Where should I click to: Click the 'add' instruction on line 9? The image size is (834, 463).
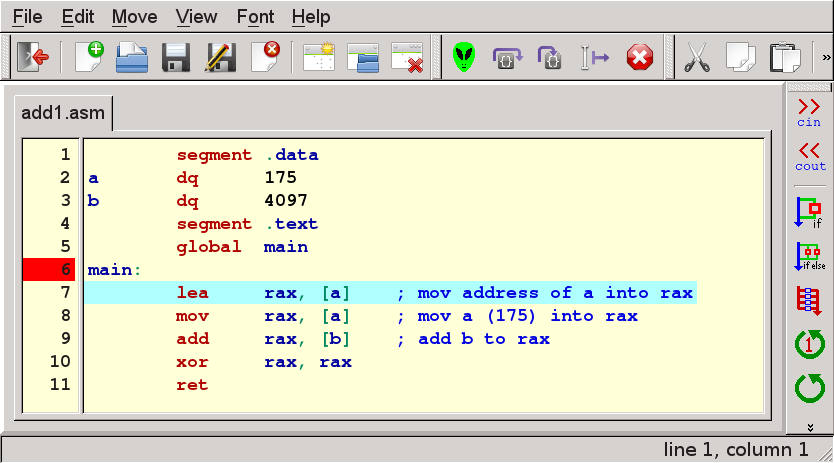(x=193, y=339)
